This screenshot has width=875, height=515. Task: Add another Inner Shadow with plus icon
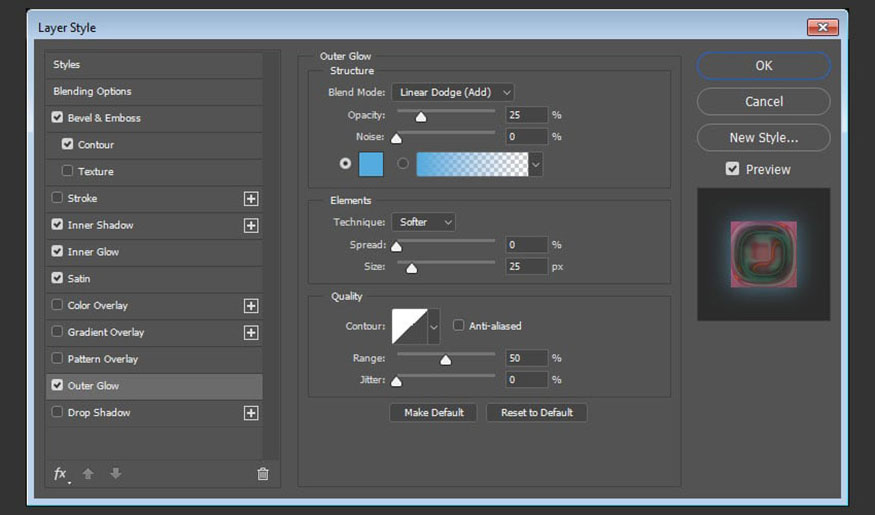(x=251, y=225)
